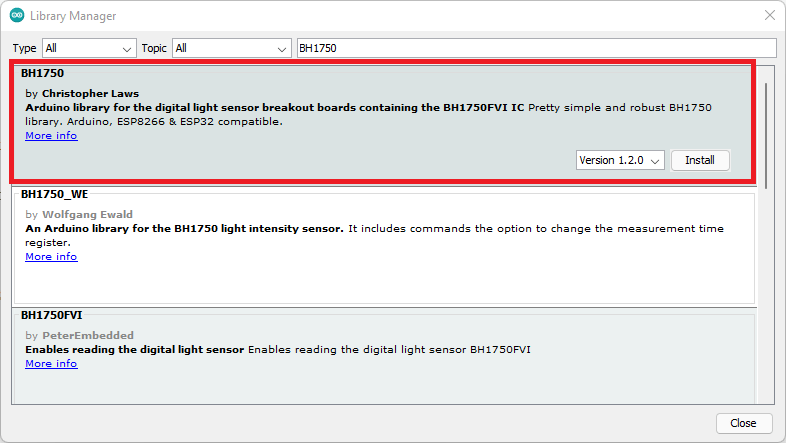Click the Arduino logo icon in title bar
786x443 pixels.
[x=17, y=16]
